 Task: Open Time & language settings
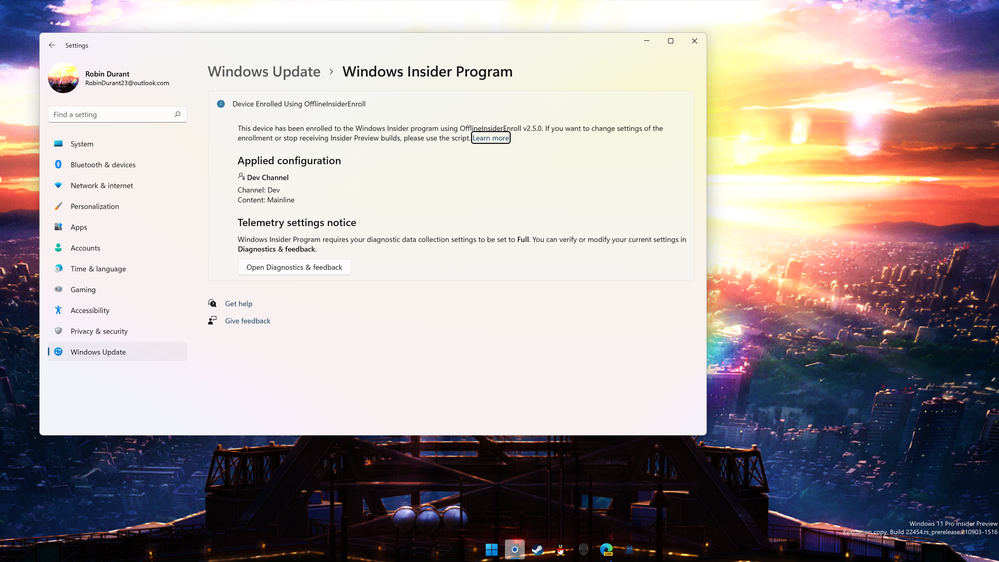pos(117,269)
